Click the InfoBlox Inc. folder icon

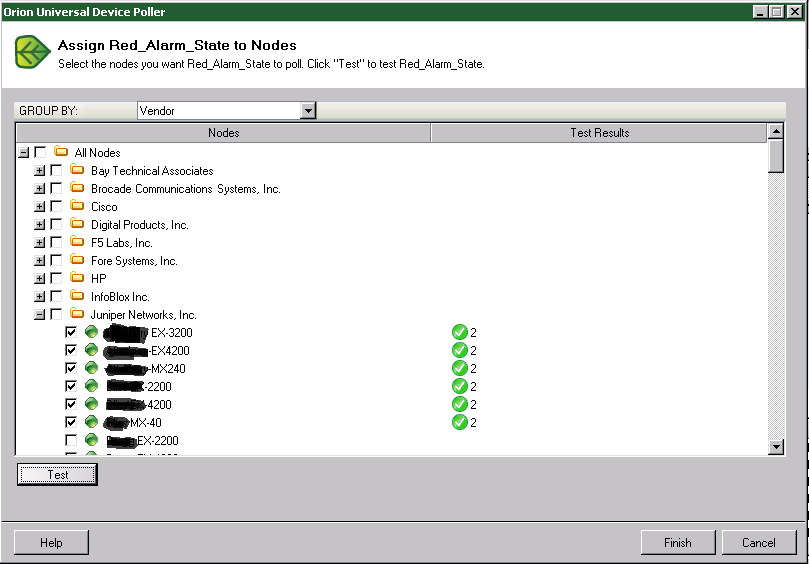(x=77, y=296)
